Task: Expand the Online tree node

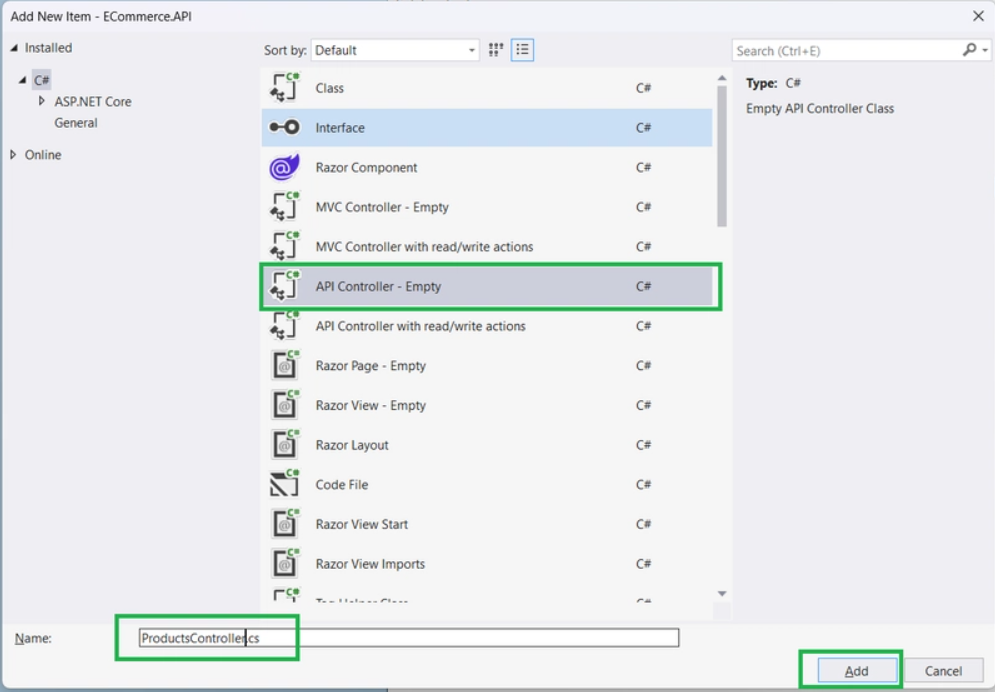Action: click(x=13, y=155)
